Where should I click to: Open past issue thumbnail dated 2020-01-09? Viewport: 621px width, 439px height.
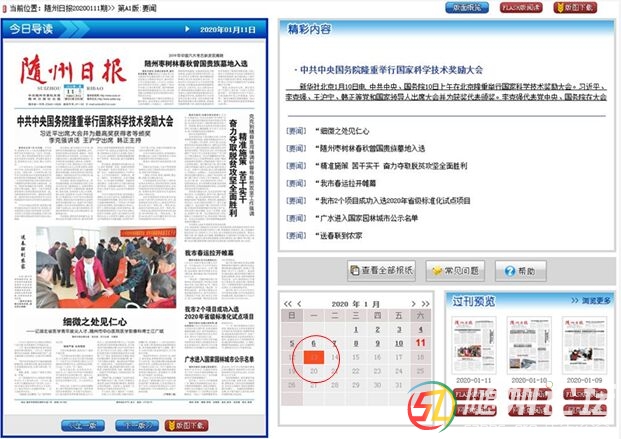point(580,345)
